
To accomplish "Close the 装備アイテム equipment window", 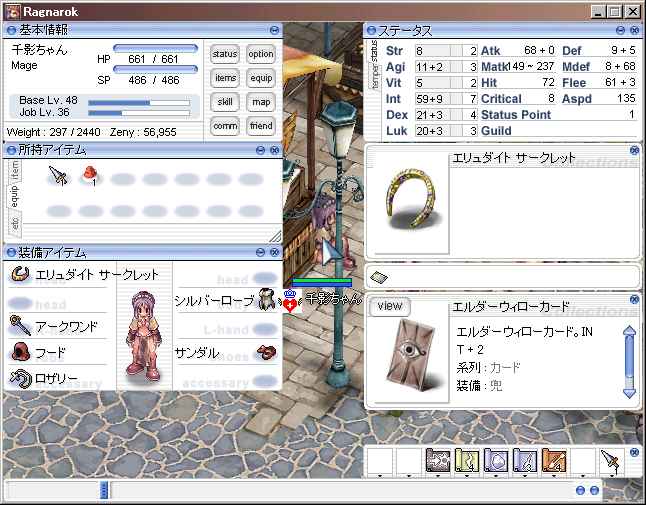I will [274, 252].
